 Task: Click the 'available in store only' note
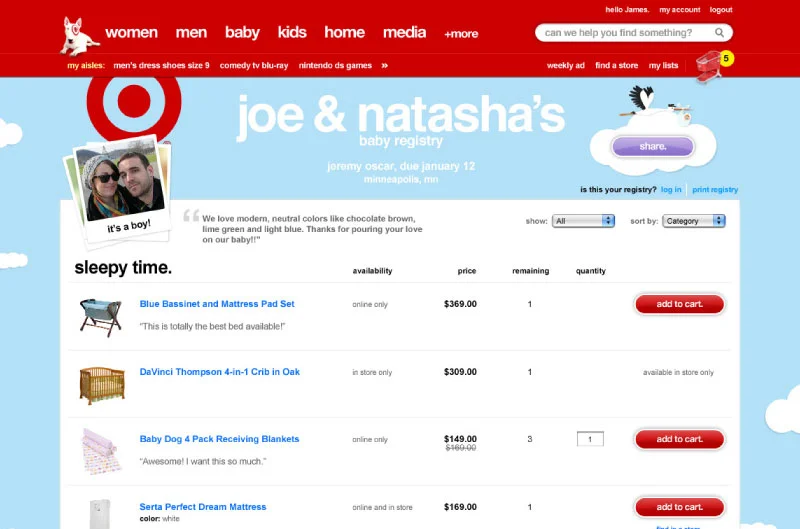coord(678,372)
